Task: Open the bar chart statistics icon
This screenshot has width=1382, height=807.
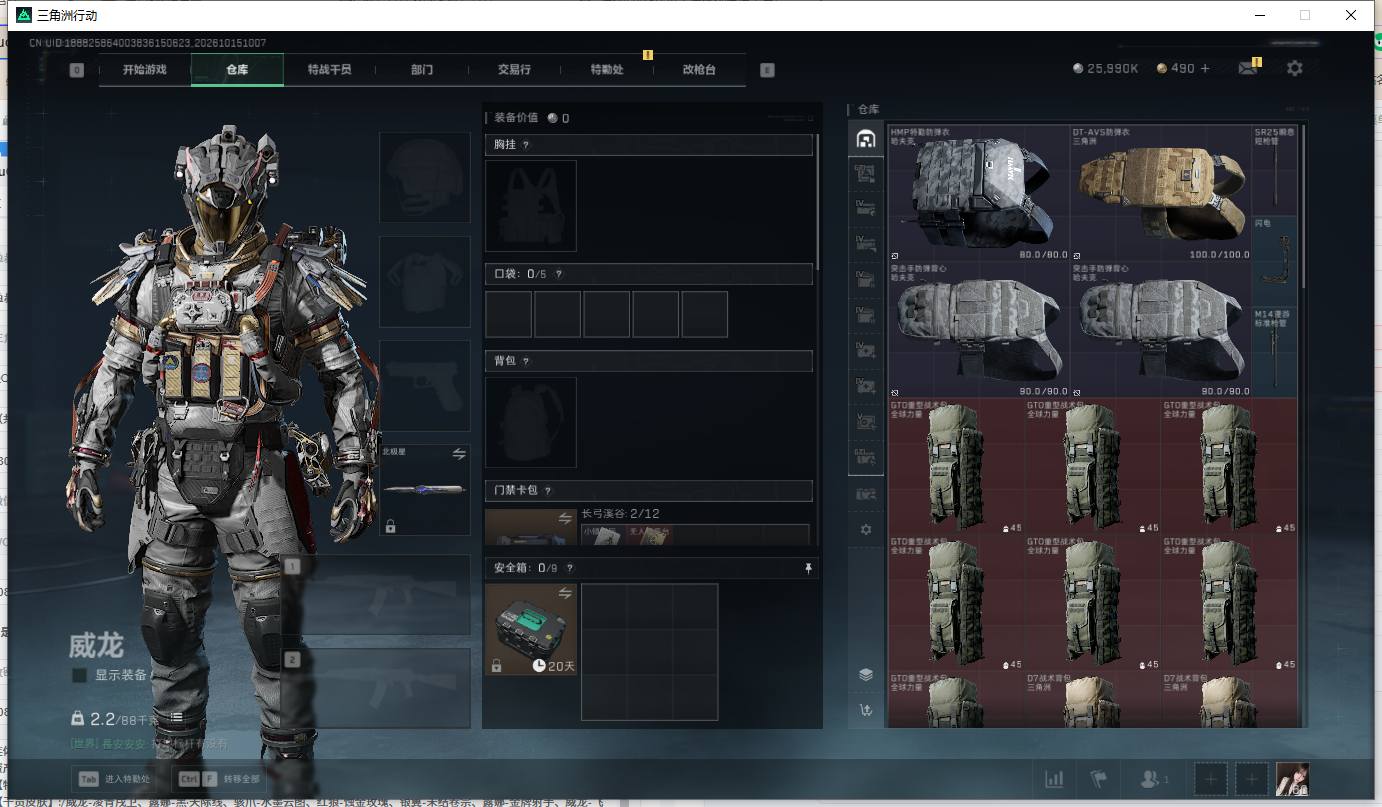Action: [1054, 779]
